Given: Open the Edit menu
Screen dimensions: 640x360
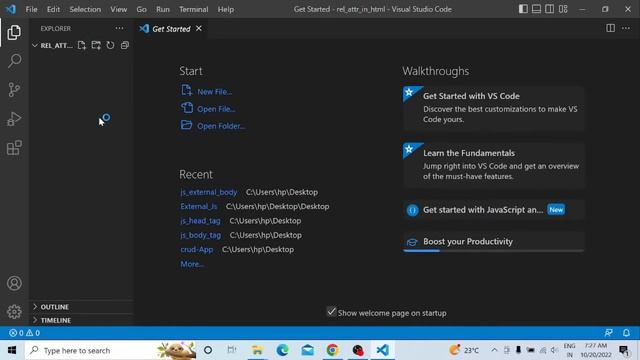Looking at the screenshot, I should point(53,9).
